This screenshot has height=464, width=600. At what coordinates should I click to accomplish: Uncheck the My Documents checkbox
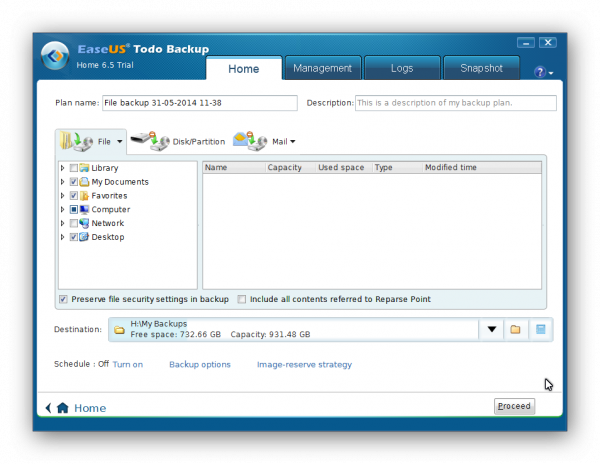[73, 182]
